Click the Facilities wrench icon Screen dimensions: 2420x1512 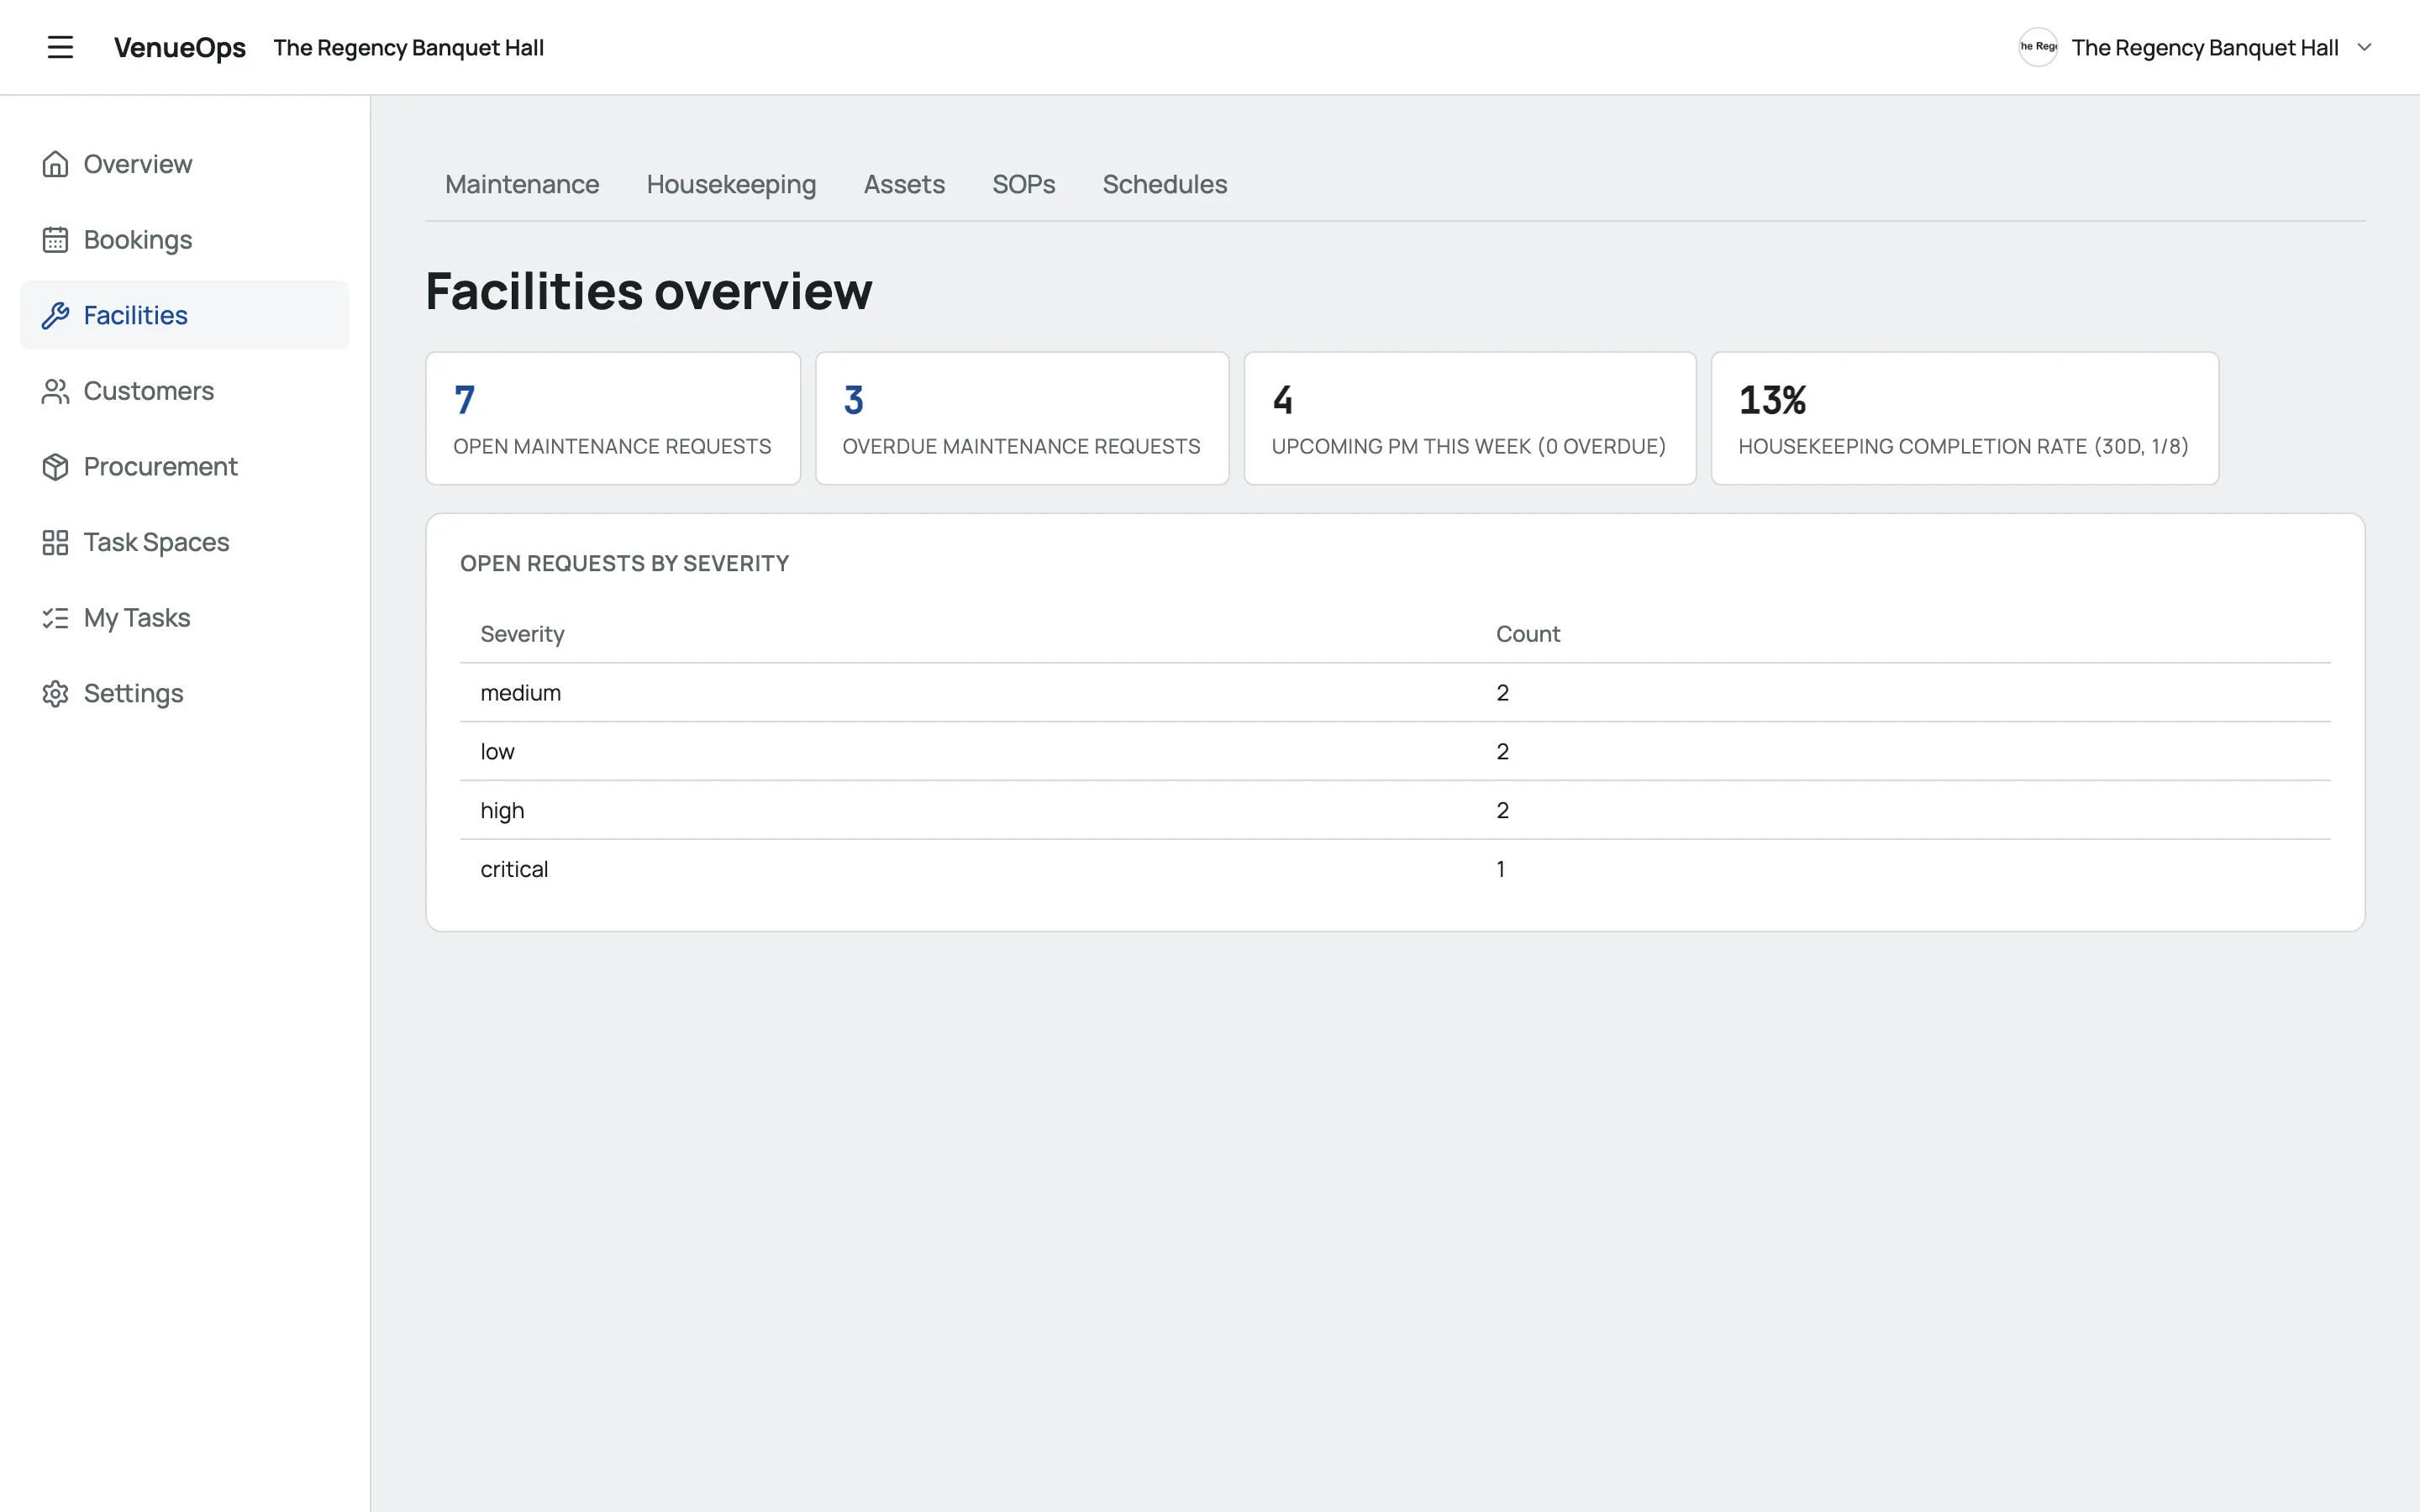point(55,315)
